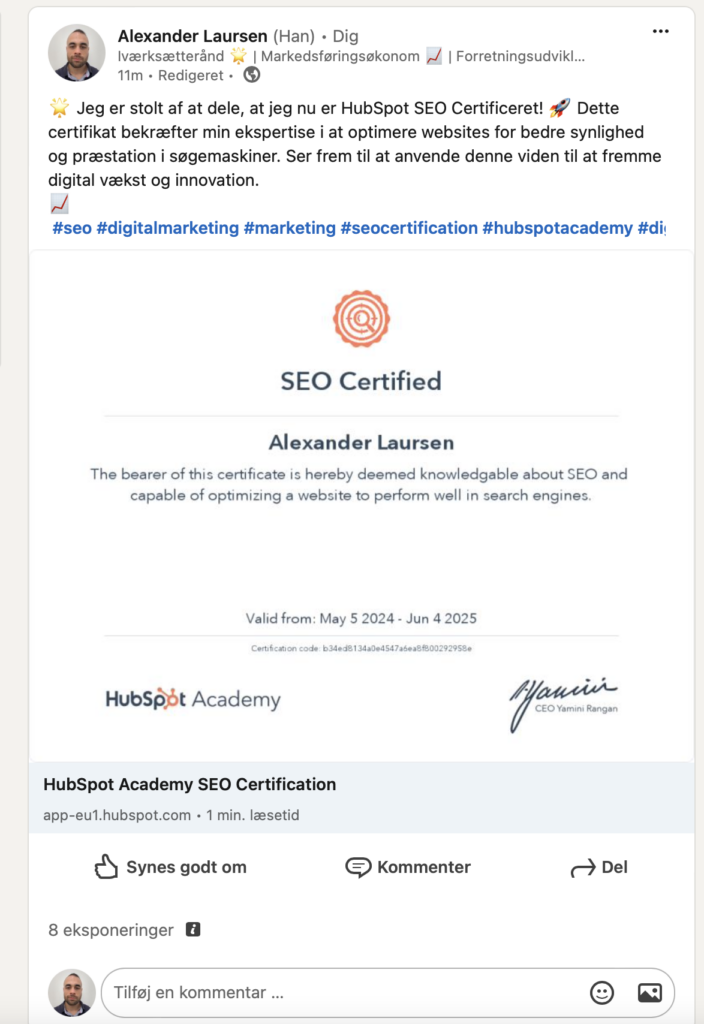Click the Kommenter speech bubble icon
Image resolution: width=704 pixels, height=1024 pixels.
358,867
